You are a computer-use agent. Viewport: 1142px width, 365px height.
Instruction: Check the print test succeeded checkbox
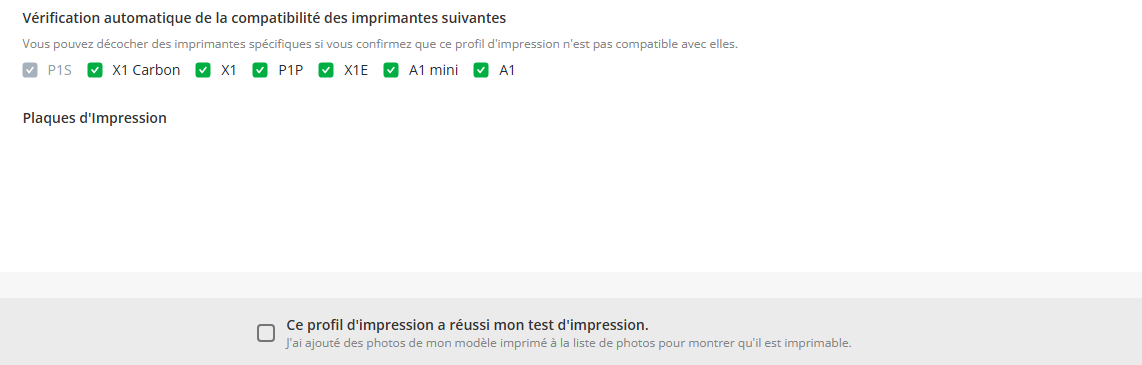[266, 333]
